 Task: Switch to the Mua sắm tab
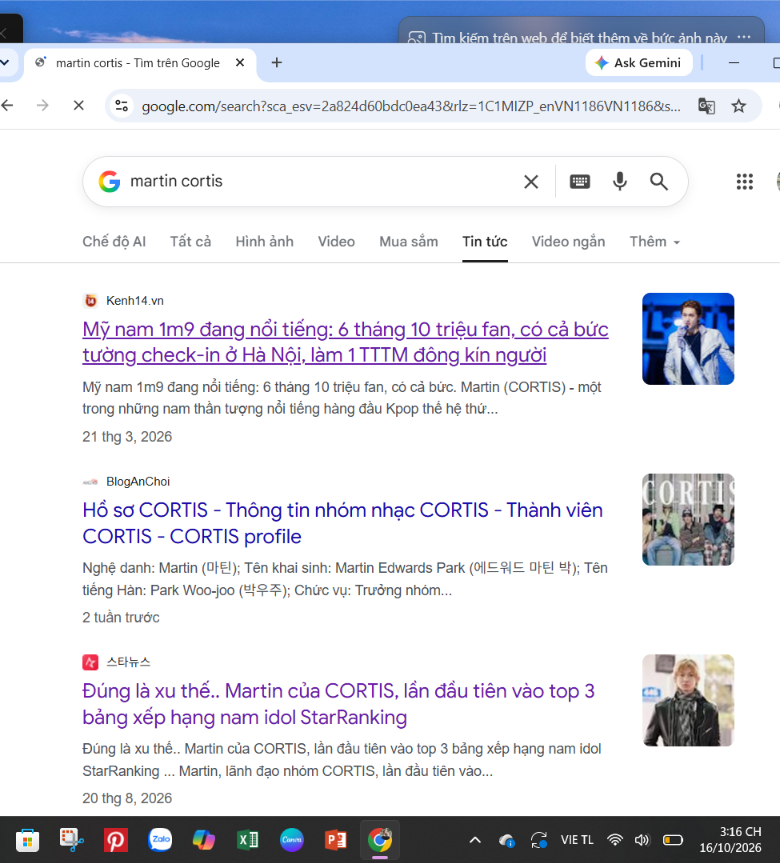[408, 242]
